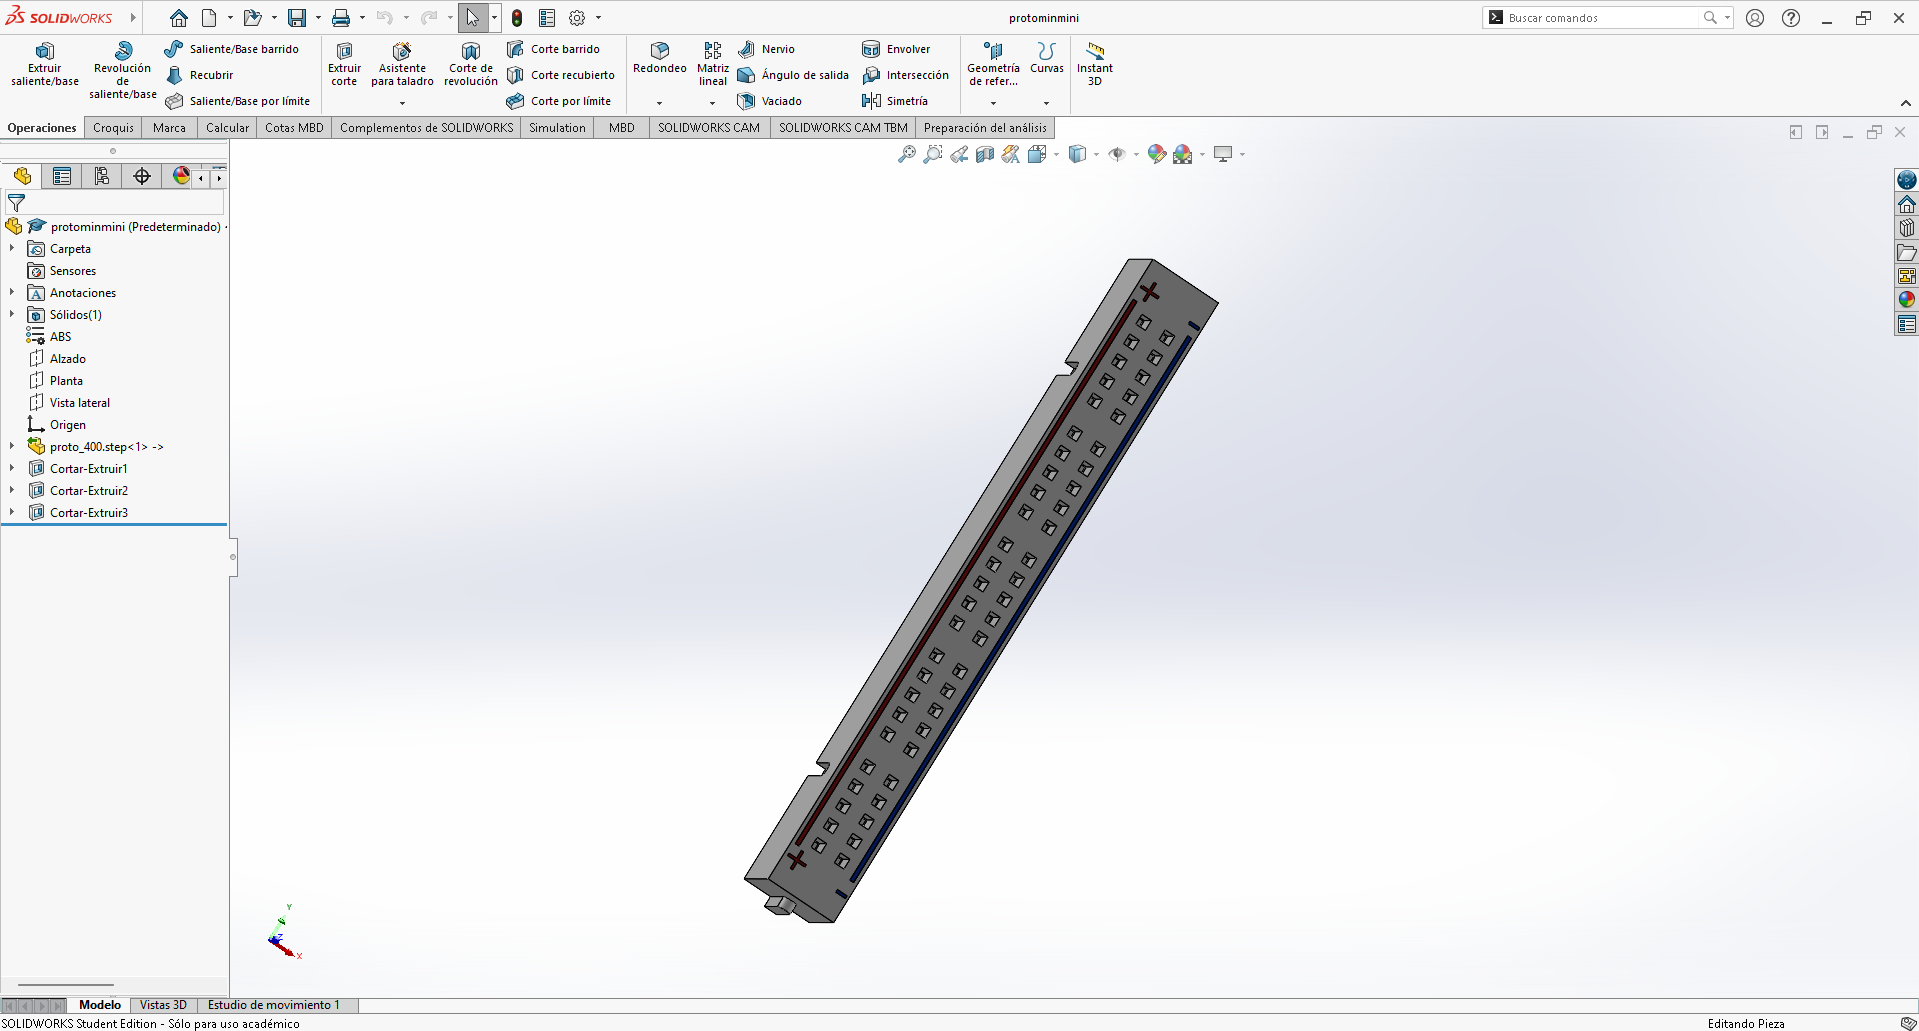1919x1031 pixels.
Task: Choose Corte recubierto tool
Action: tap(561, 75)
